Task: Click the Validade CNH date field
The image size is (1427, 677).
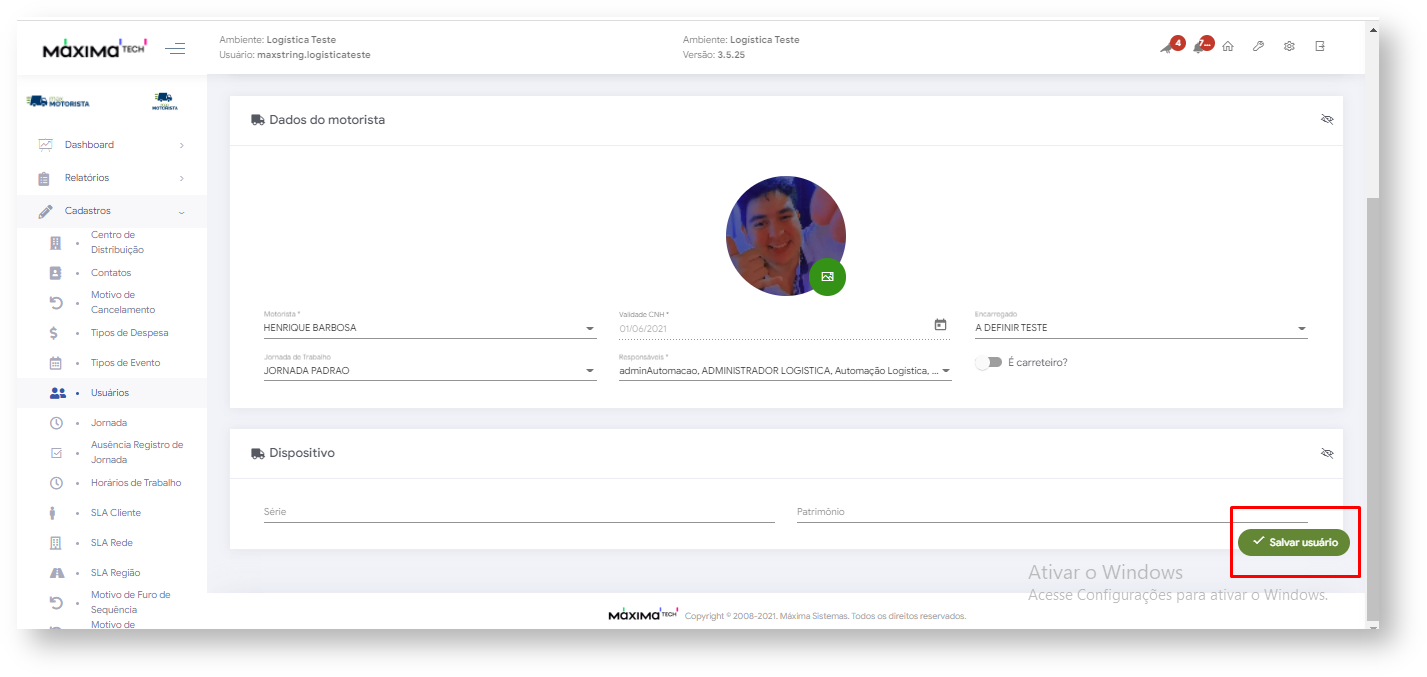Action: tap(785, 328)
